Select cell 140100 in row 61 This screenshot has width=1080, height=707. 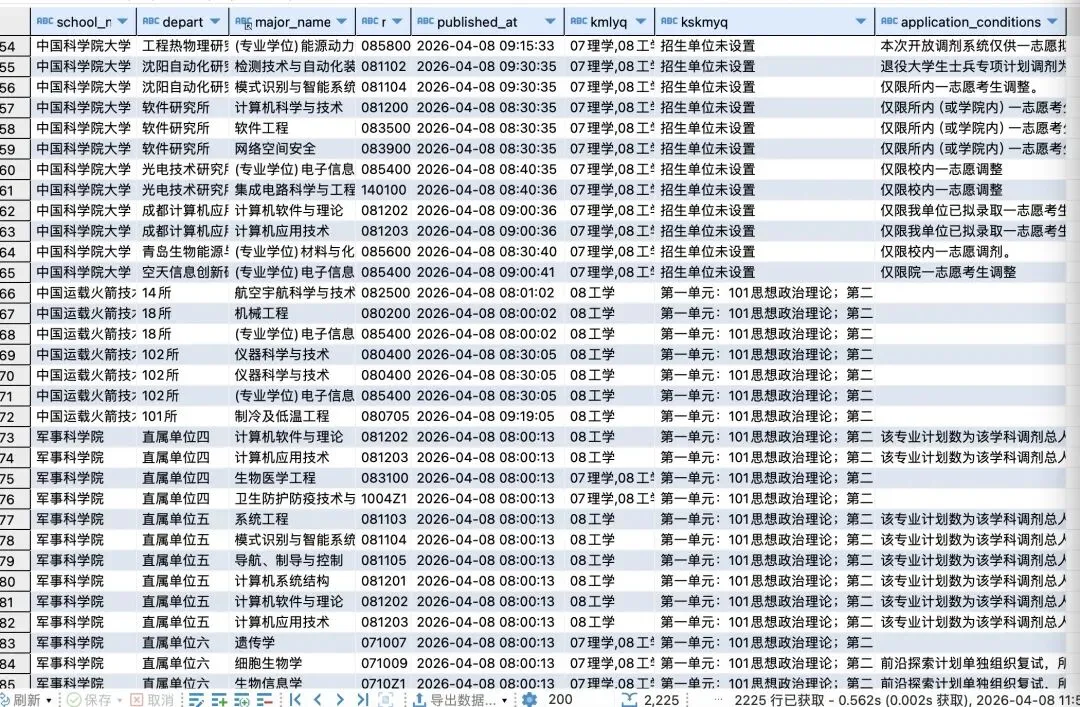pos(384,189)
